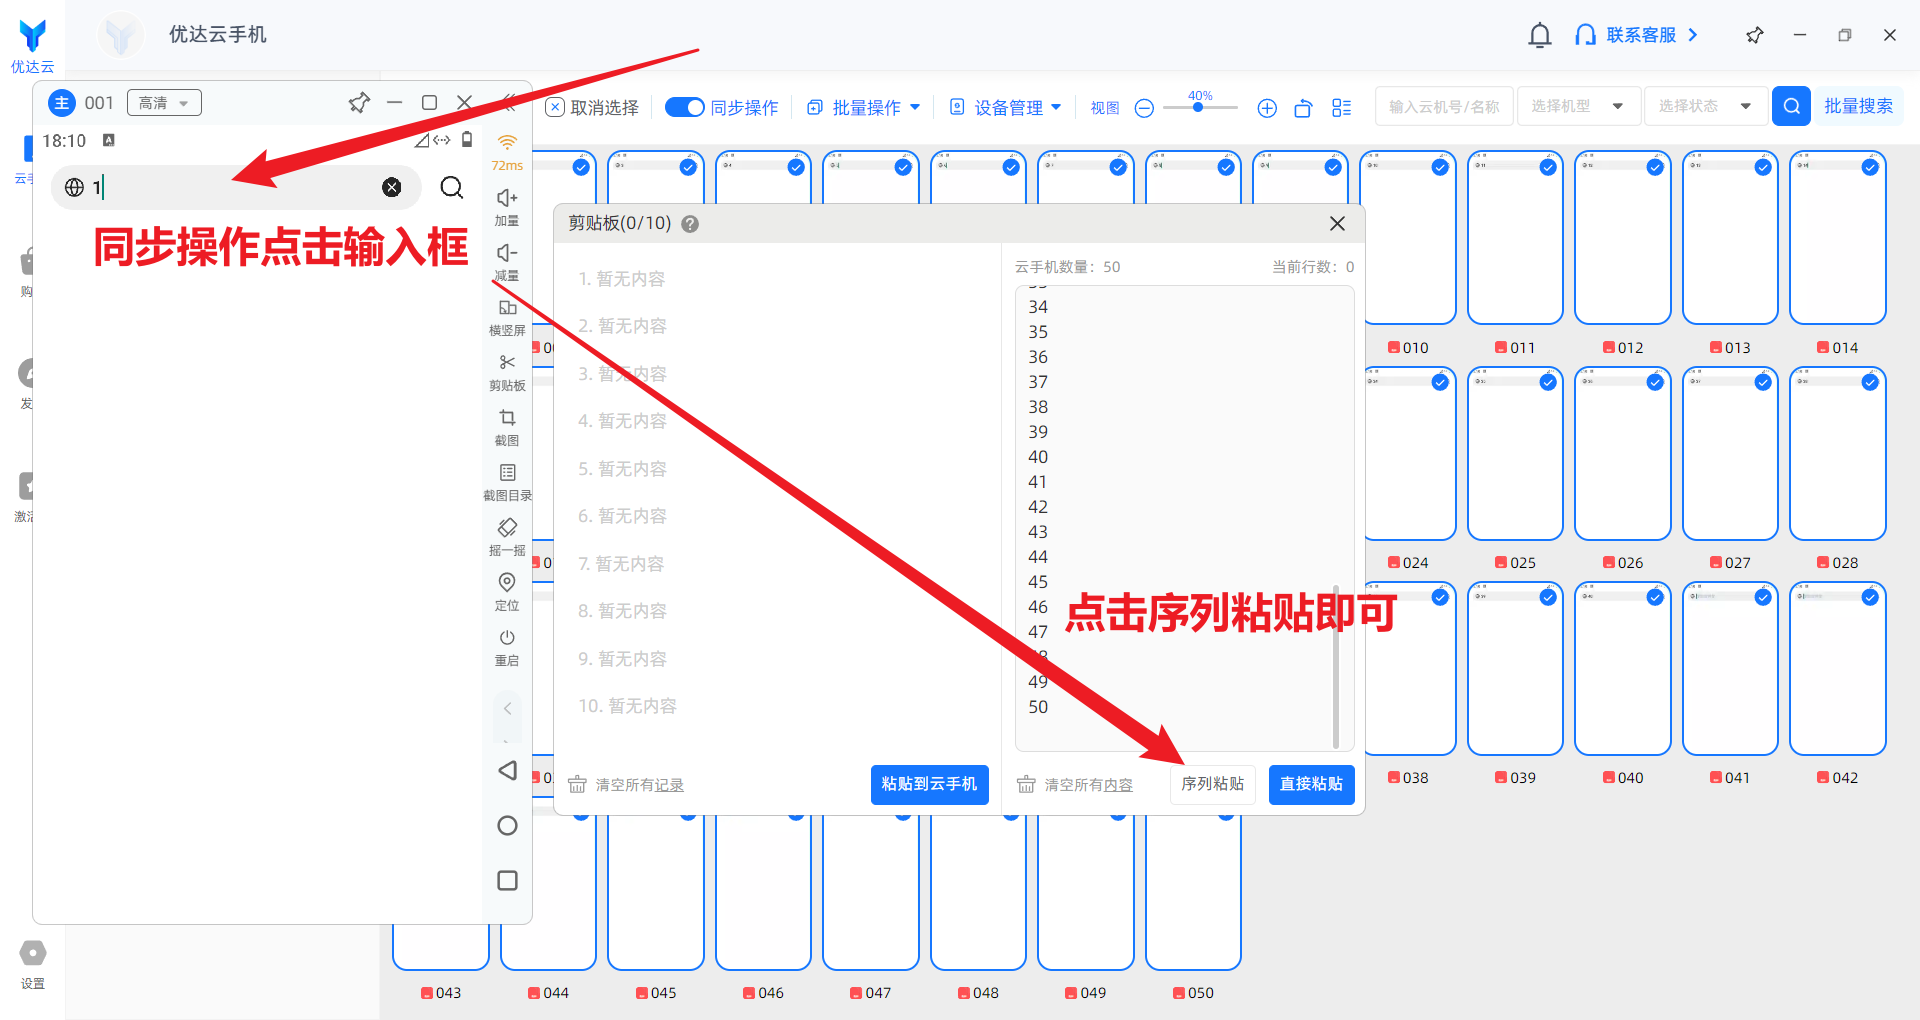Click the blue paste to cloud phone button

tap(929, 784)
